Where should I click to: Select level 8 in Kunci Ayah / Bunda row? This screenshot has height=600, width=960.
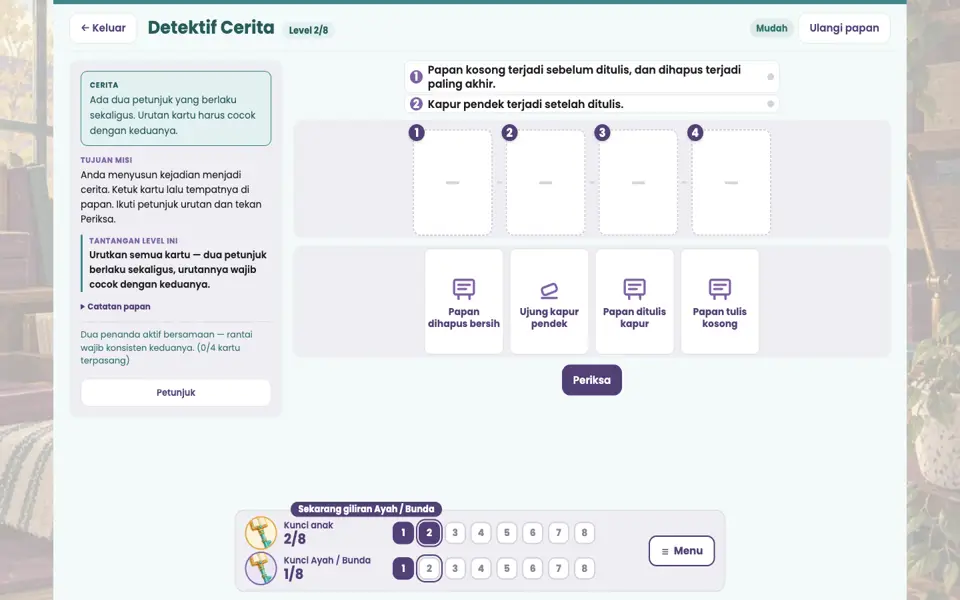coord(584,568)
